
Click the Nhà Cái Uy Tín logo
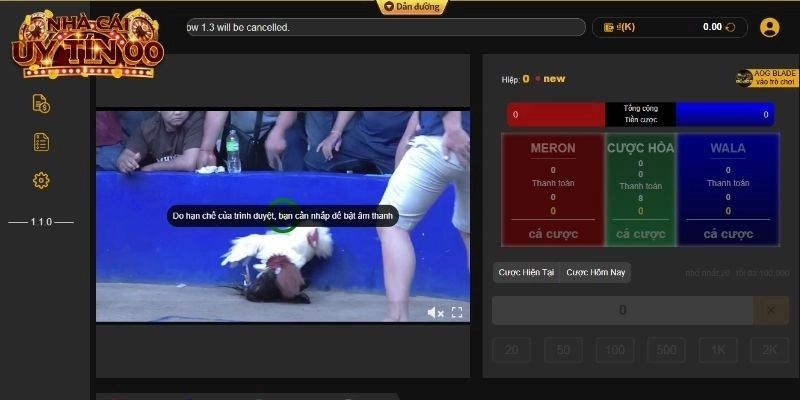(88, 43)
